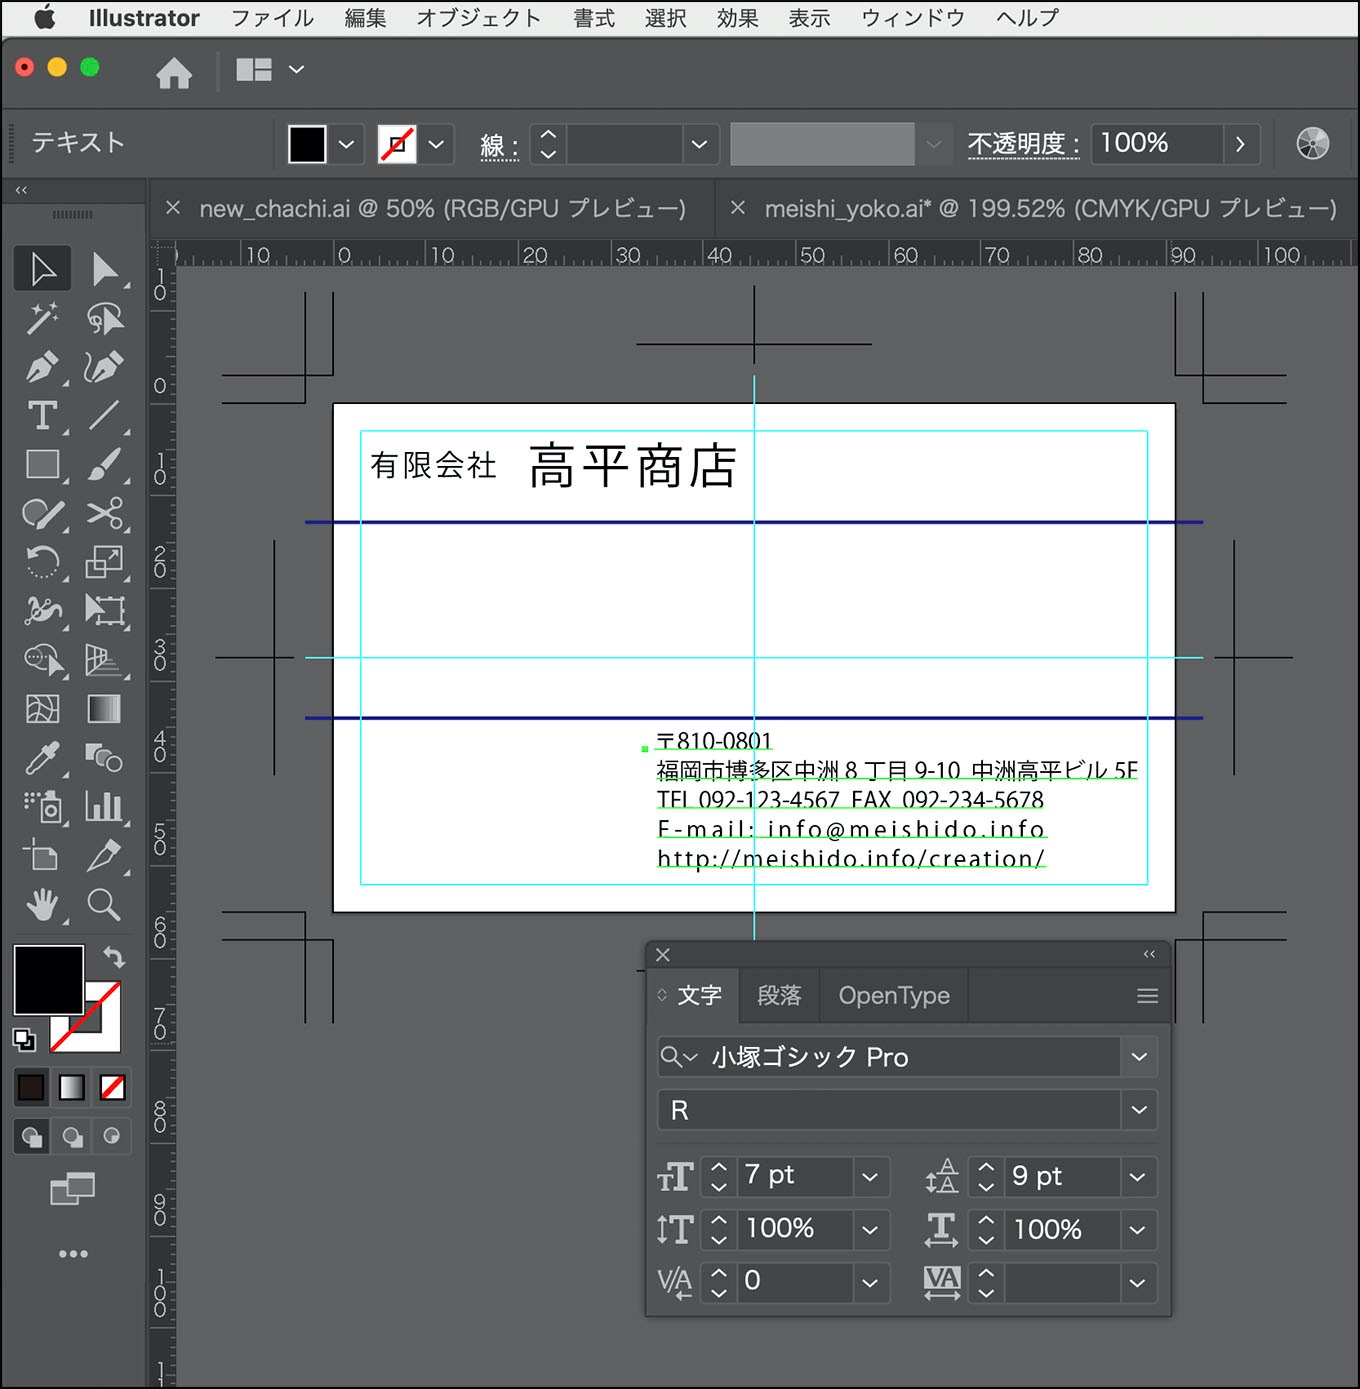Swap fill and stroke colors
This screenshot has height=1389, width=1360.
coord(114,957)
